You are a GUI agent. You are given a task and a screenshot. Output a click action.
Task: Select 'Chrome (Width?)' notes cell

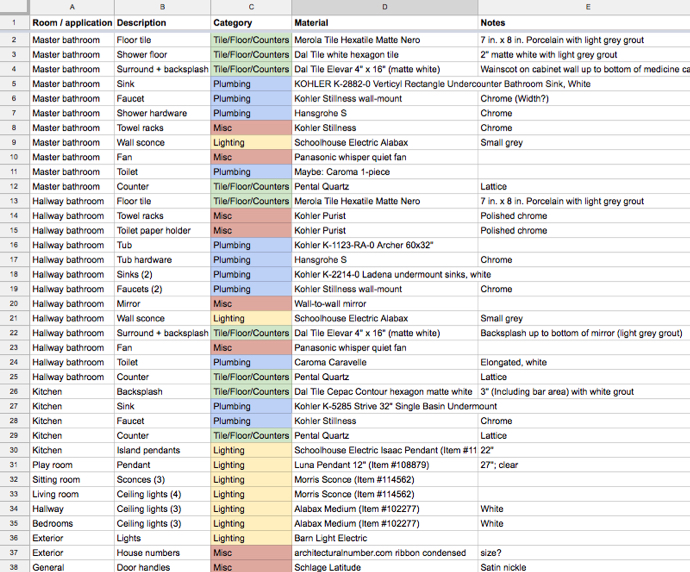pyautogui.click(x=584, y=99)
